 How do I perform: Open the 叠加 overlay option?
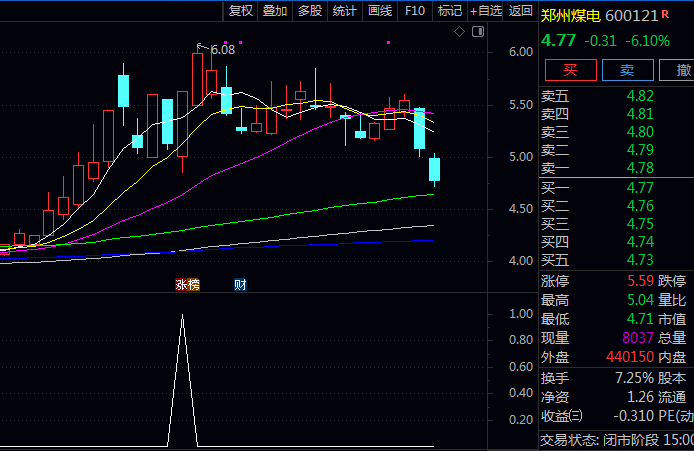(x=275, y=11)
